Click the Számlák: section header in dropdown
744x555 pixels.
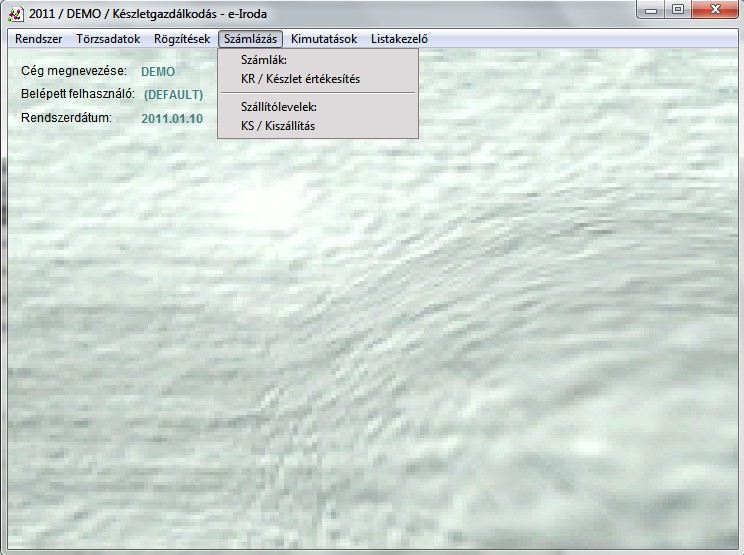click(264, 61)
